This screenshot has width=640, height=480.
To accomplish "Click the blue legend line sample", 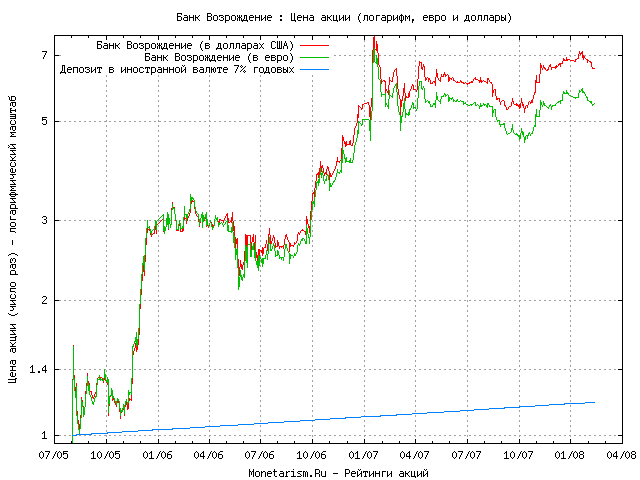I will pos(314,70).
